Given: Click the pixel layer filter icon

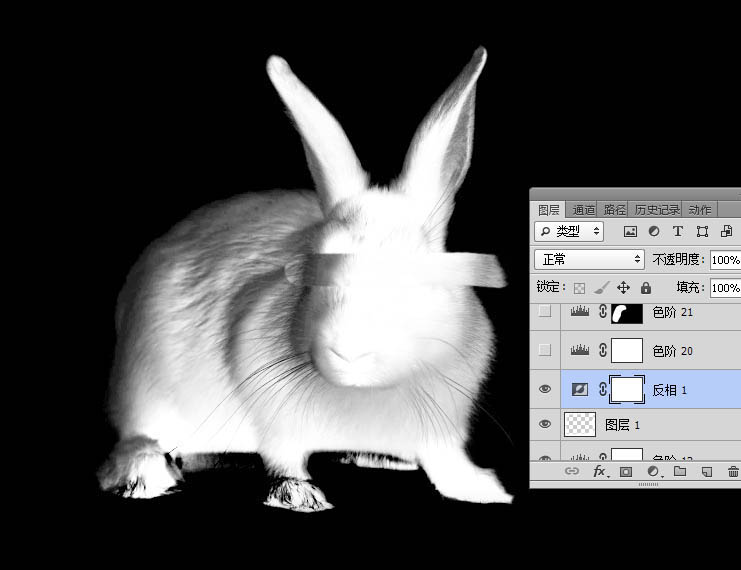Looking at the screenshot, I should [x=630, y=231].
